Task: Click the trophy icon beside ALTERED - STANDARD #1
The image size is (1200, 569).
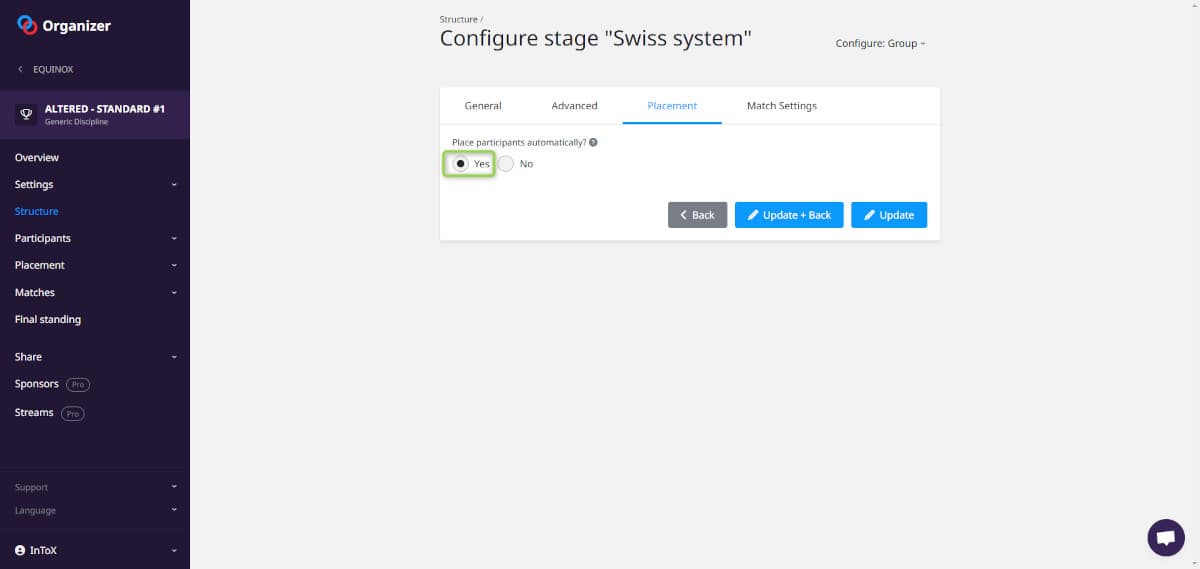Action: coord(27,114)
